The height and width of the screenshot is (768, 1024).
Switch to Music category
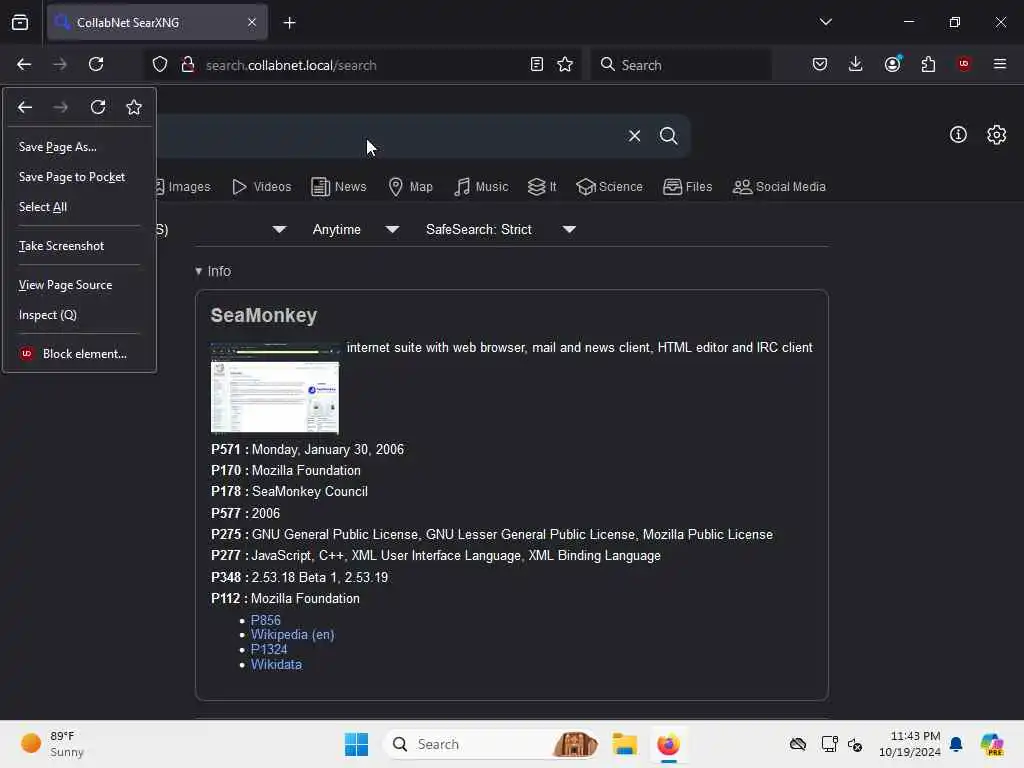pyautogui.click(x=481, y=187)
